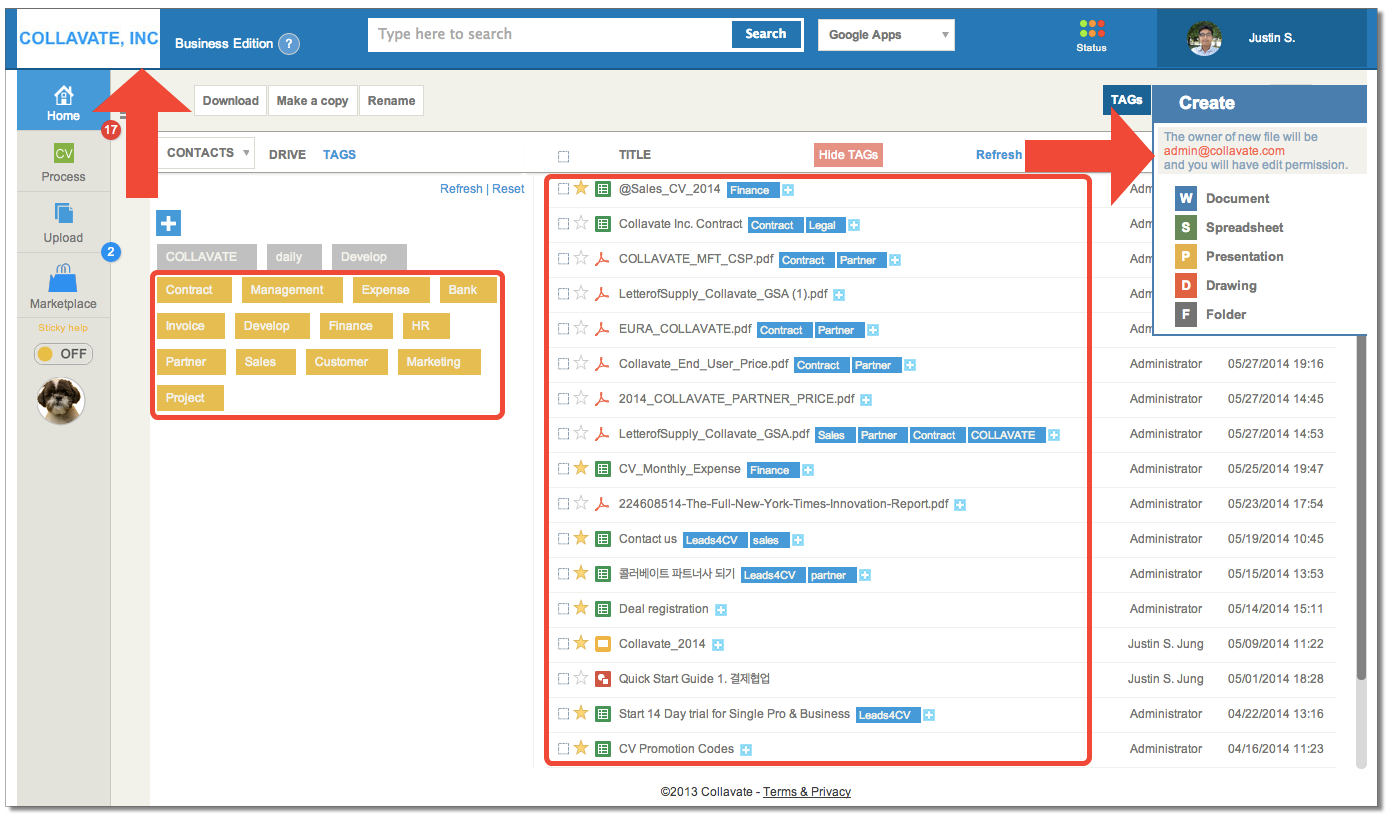Open the Upload sidebar icon
Image resolution: width=1394 pixels, height=825 pixels.
tap(64, 213)
